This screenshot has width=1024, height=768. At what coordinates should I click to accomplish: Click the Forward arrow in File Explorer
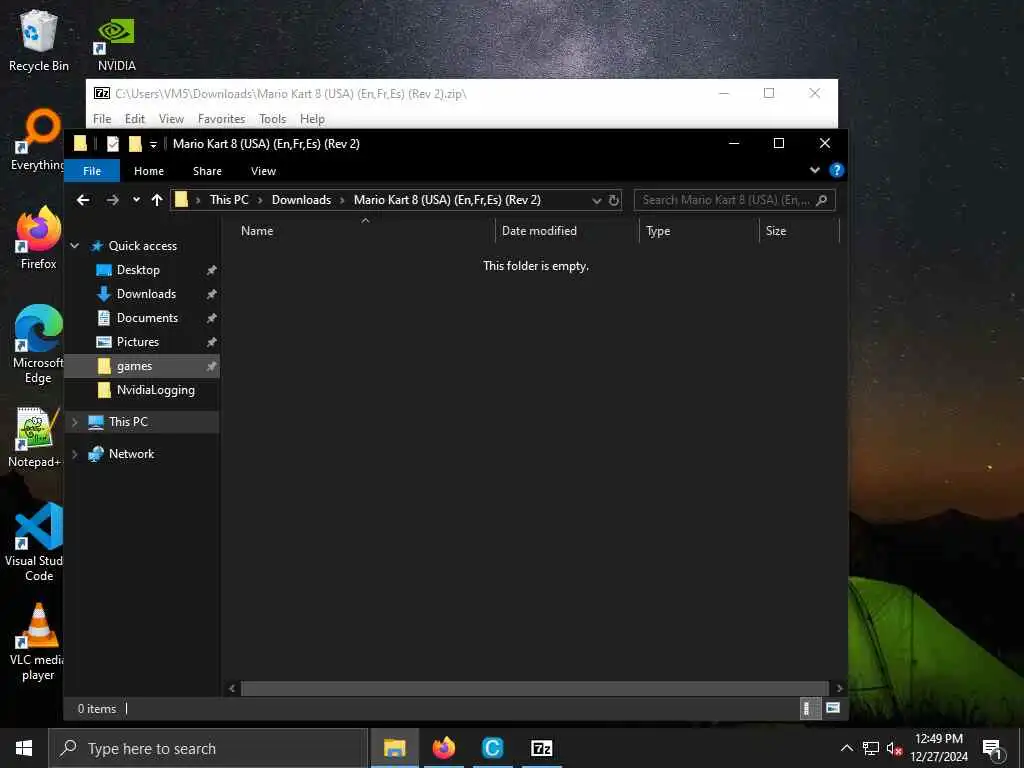(x=112, y=200)
